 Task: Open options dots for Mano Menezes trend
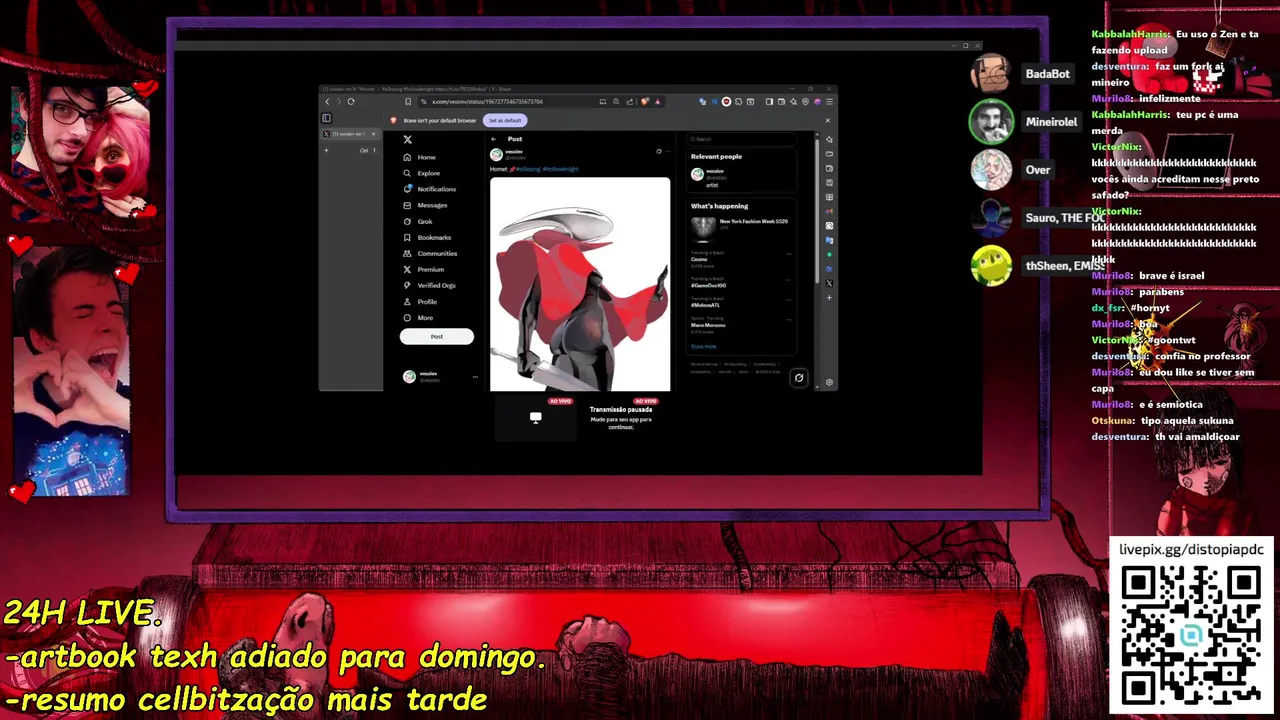789,319
